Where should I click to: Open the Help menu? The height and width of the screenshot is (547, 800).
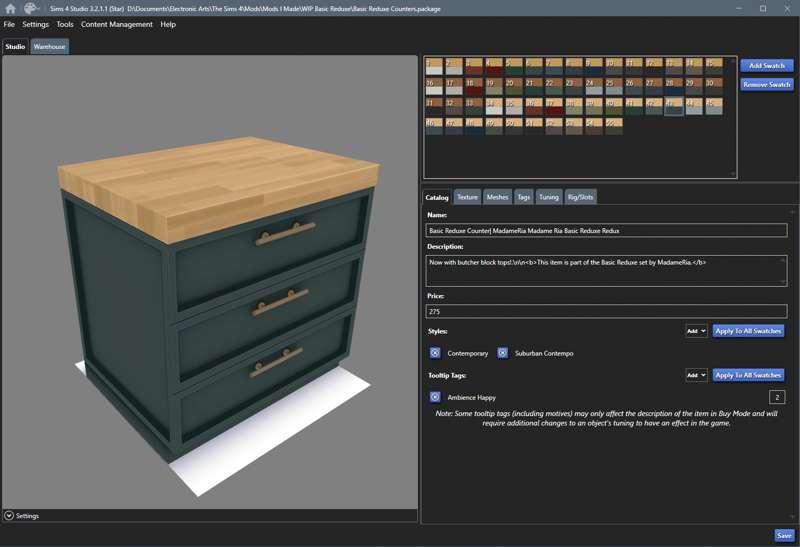(168, 24)
